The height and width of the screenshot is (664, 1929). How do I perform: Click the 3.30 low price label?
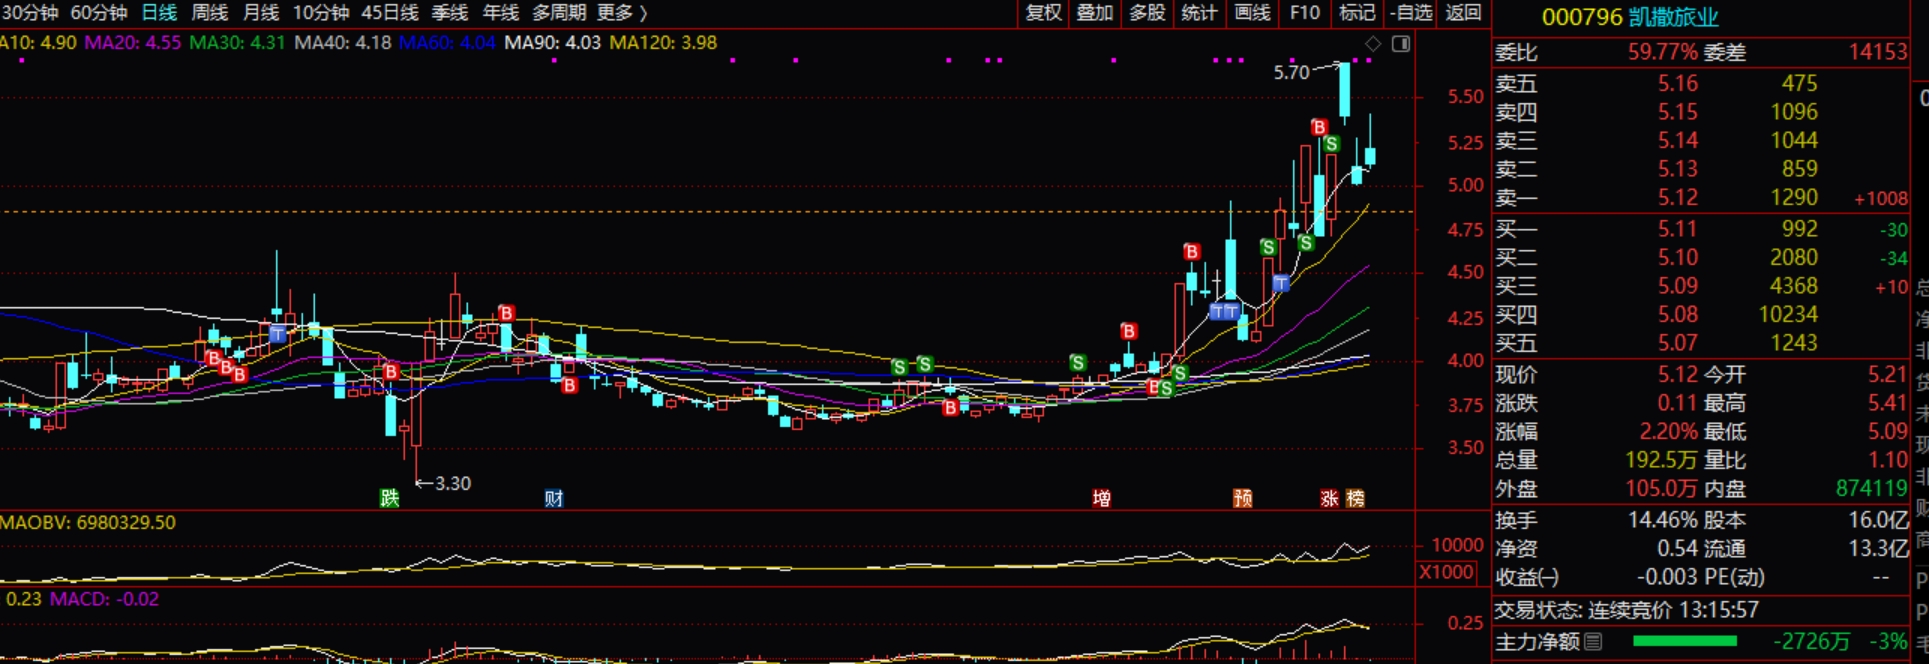[453, 483]
